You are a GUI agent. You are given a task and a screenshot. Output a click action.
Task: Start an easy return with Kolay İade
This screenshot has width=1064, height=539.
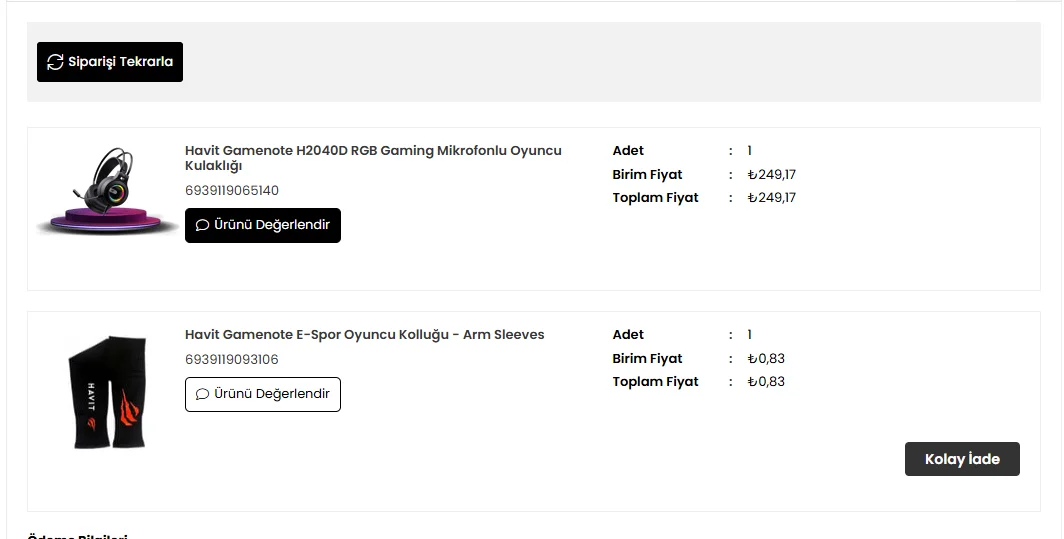click(x=961, y=459)
